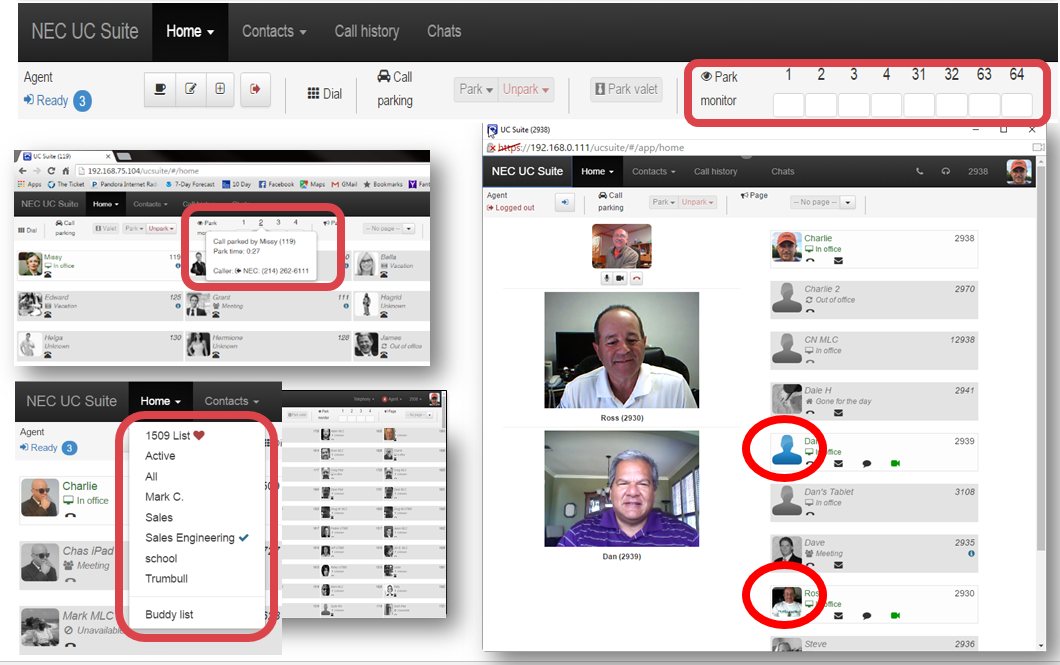Open Chats in the top banner navbar

point(443,32)
